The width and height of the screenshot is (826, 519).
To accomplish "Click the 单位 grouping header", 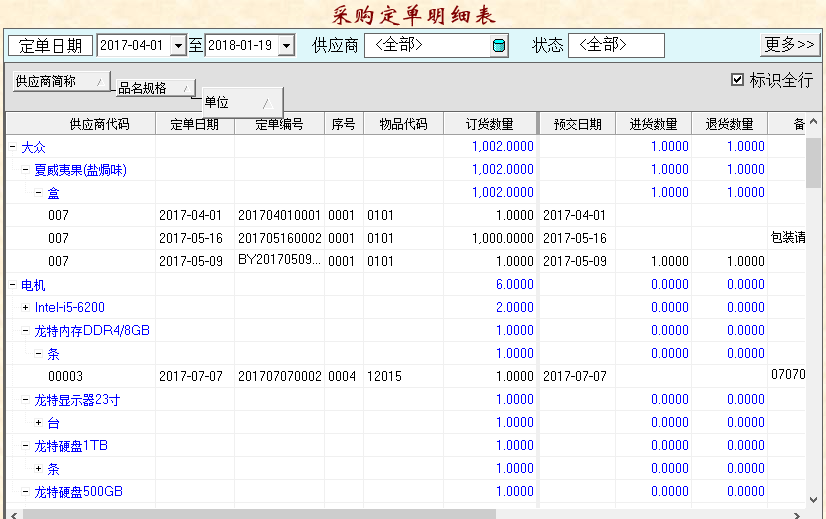I will click(242, 102).
